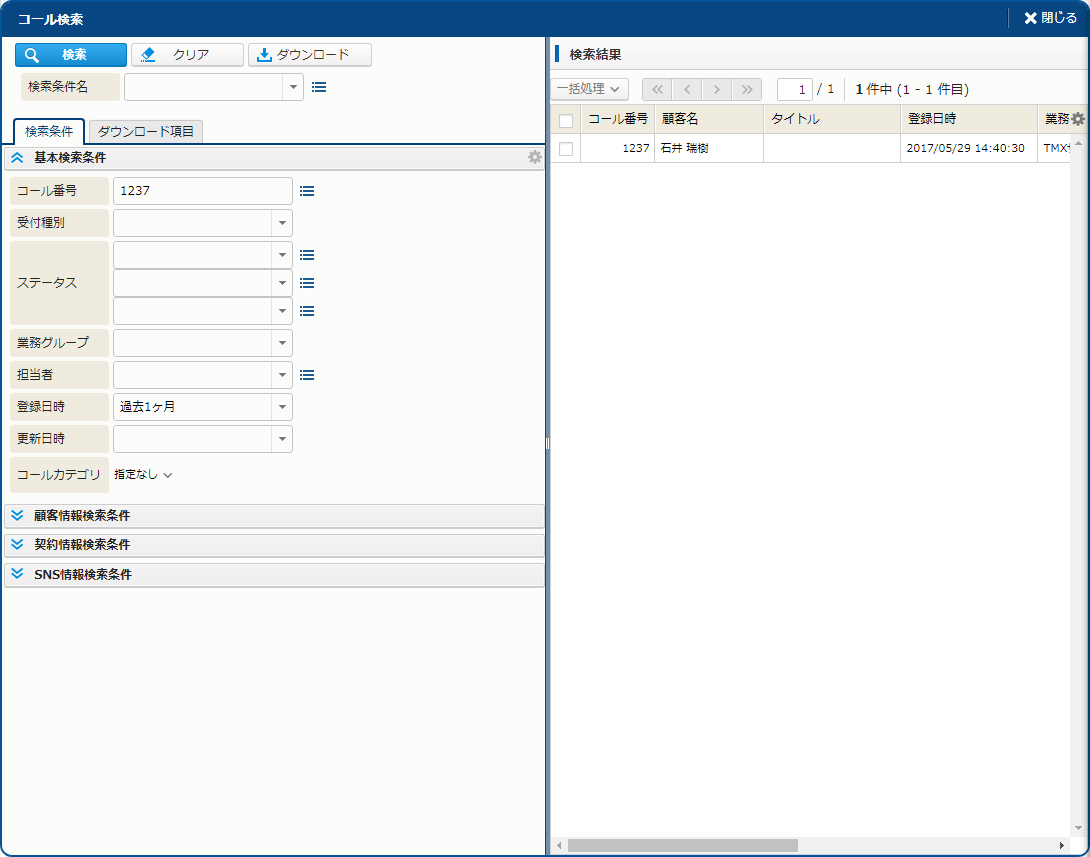This screenshot has width=1090, height=857.
Task: Collapse the 基本検索条件 section
Action: pyautogui.click(x=17, y=157)
